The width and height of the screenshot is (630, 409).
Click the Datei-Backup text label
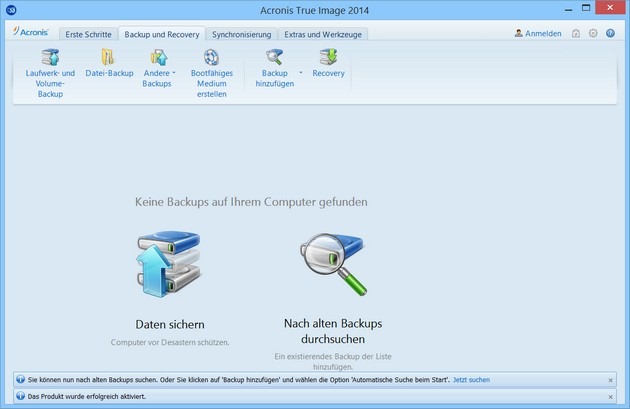pos(109,73)
